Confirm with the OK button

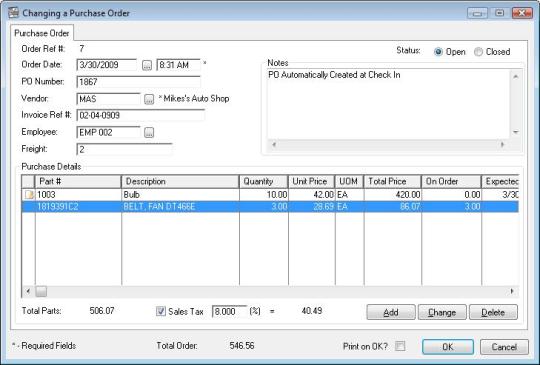448,347
